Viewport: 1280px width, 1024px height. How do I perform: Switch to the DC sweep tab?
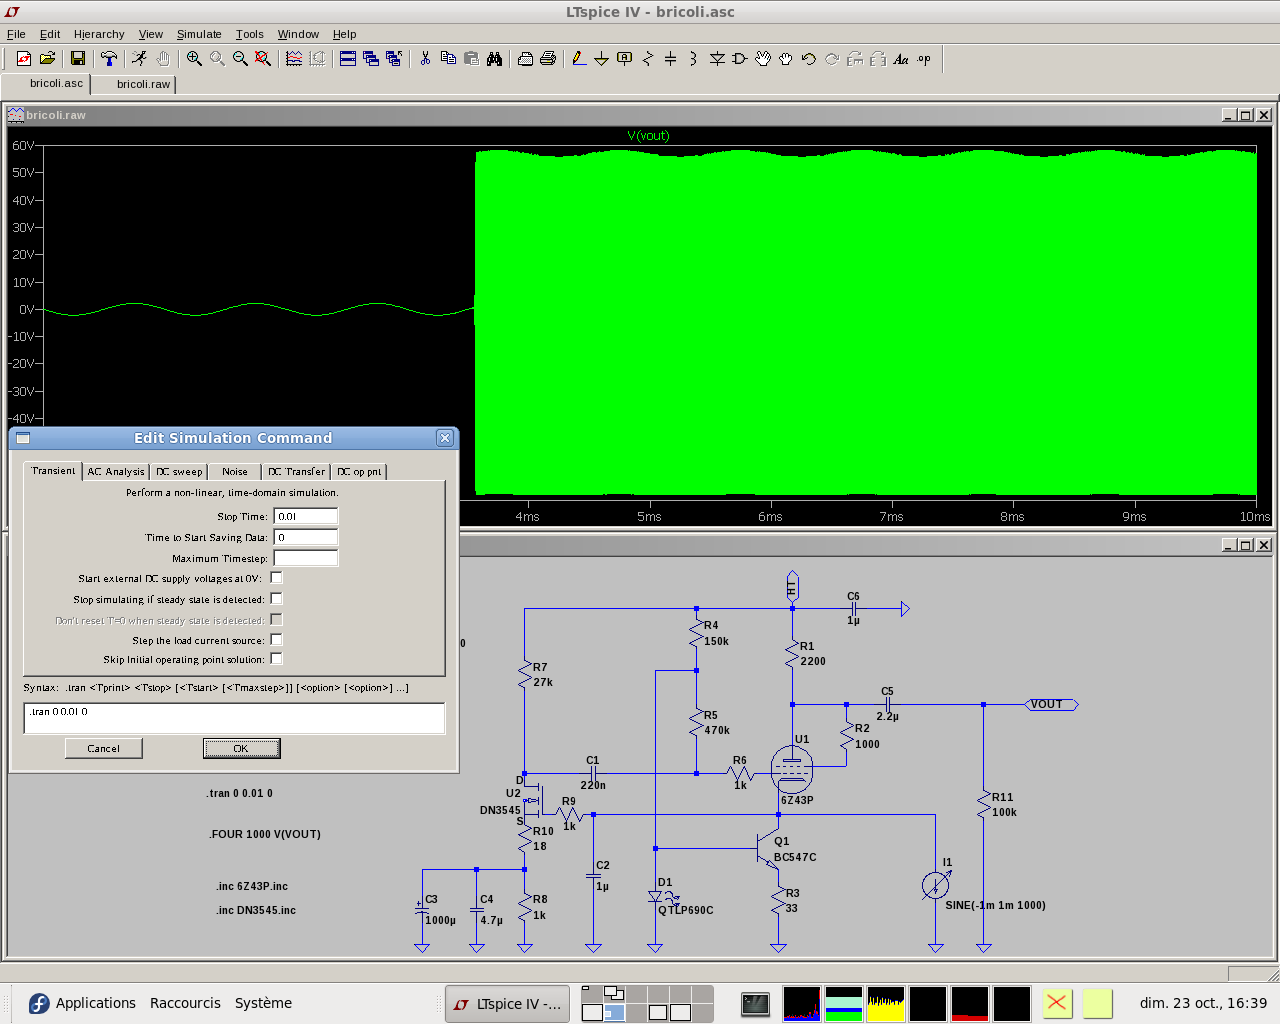pos(179,472)
